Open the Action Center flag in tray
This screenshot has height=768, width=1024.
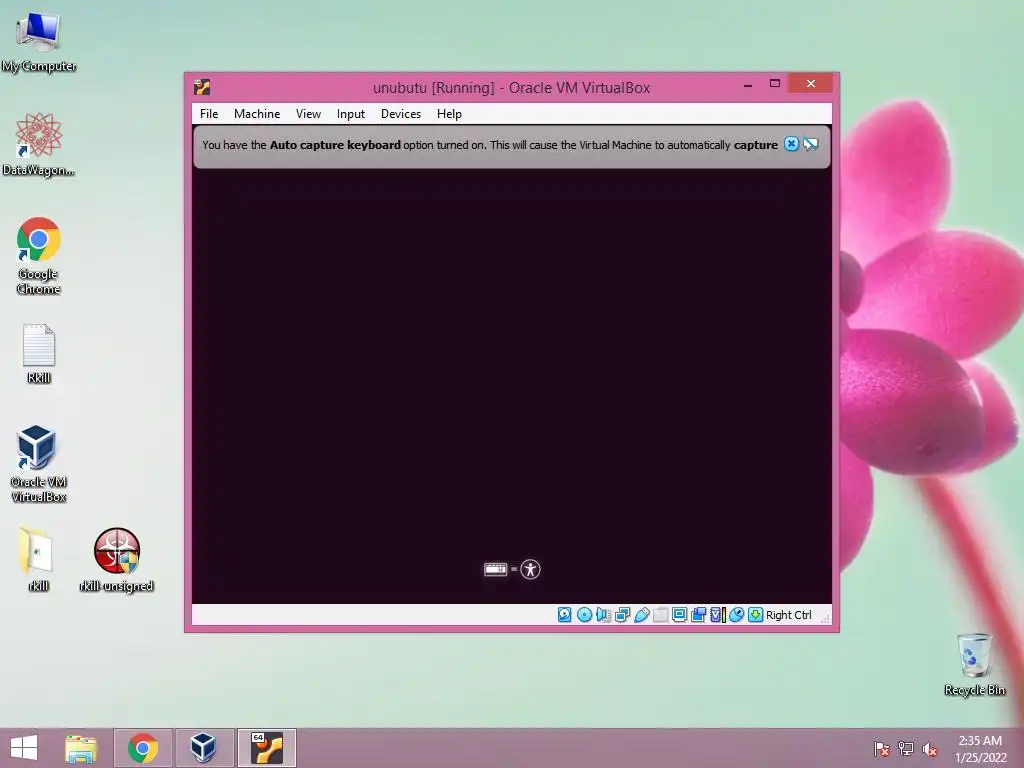coord(882,749)
